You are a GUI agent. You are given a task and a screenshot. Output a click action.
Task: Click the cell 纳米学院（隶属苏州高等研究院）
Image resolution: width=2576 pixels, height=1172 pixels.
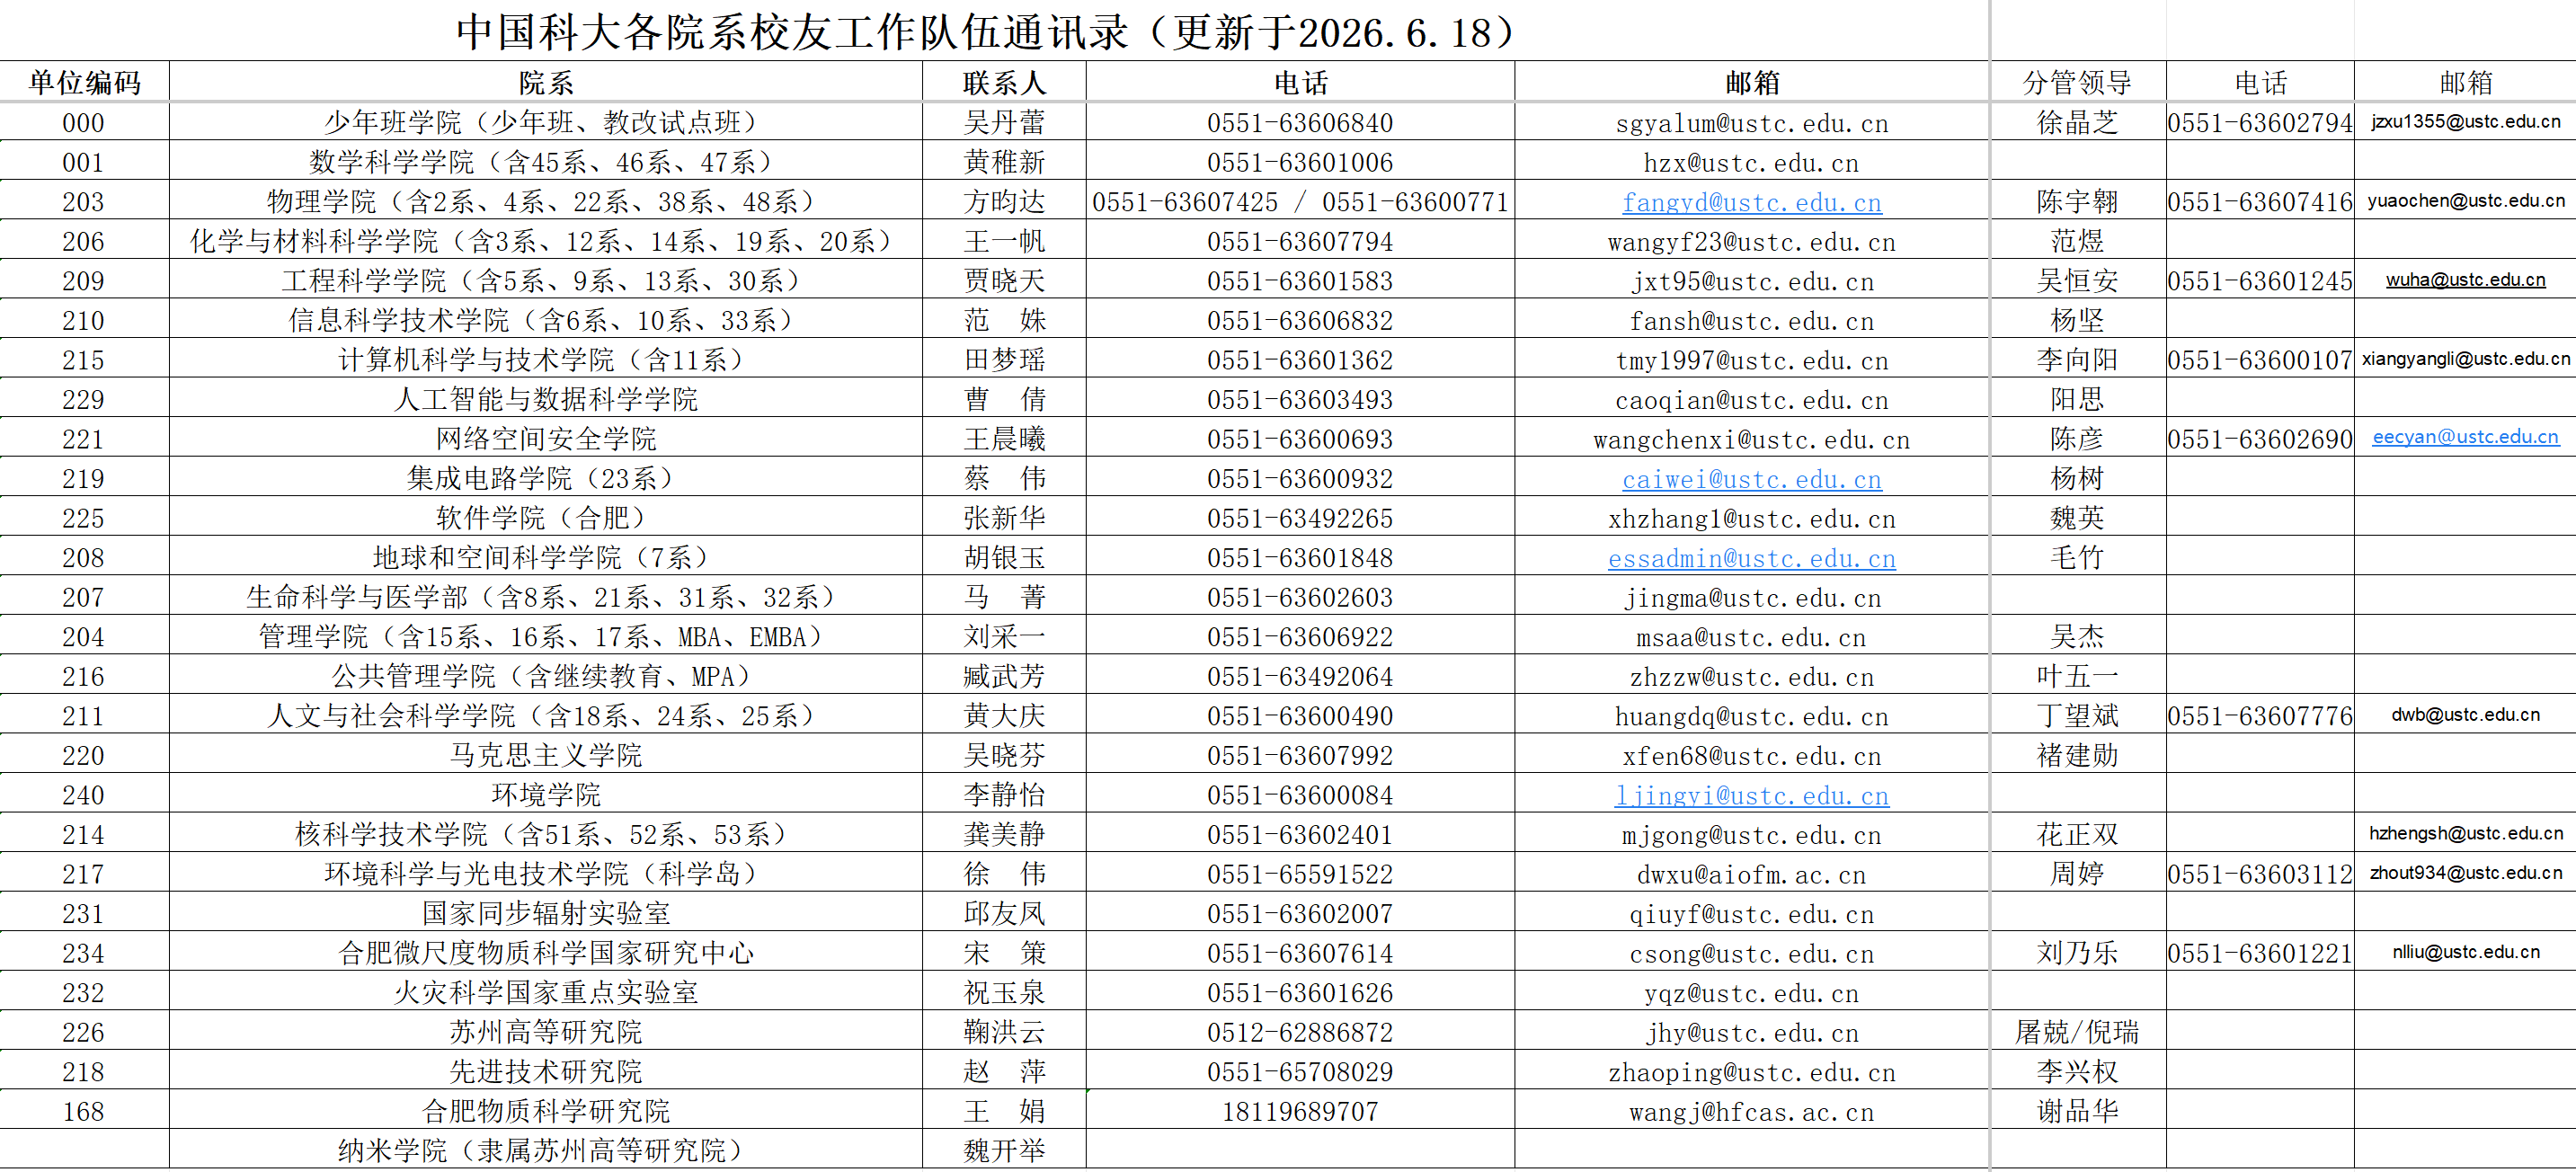546,1150
